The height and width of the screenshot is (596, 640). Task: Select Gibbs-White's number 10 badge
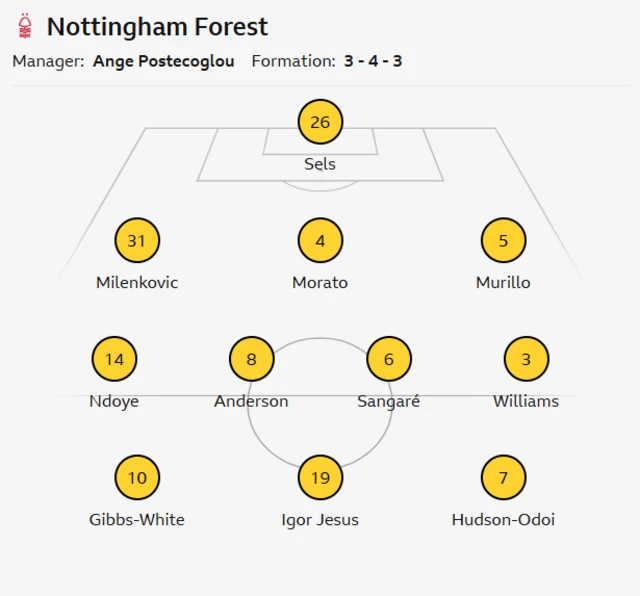137,478
